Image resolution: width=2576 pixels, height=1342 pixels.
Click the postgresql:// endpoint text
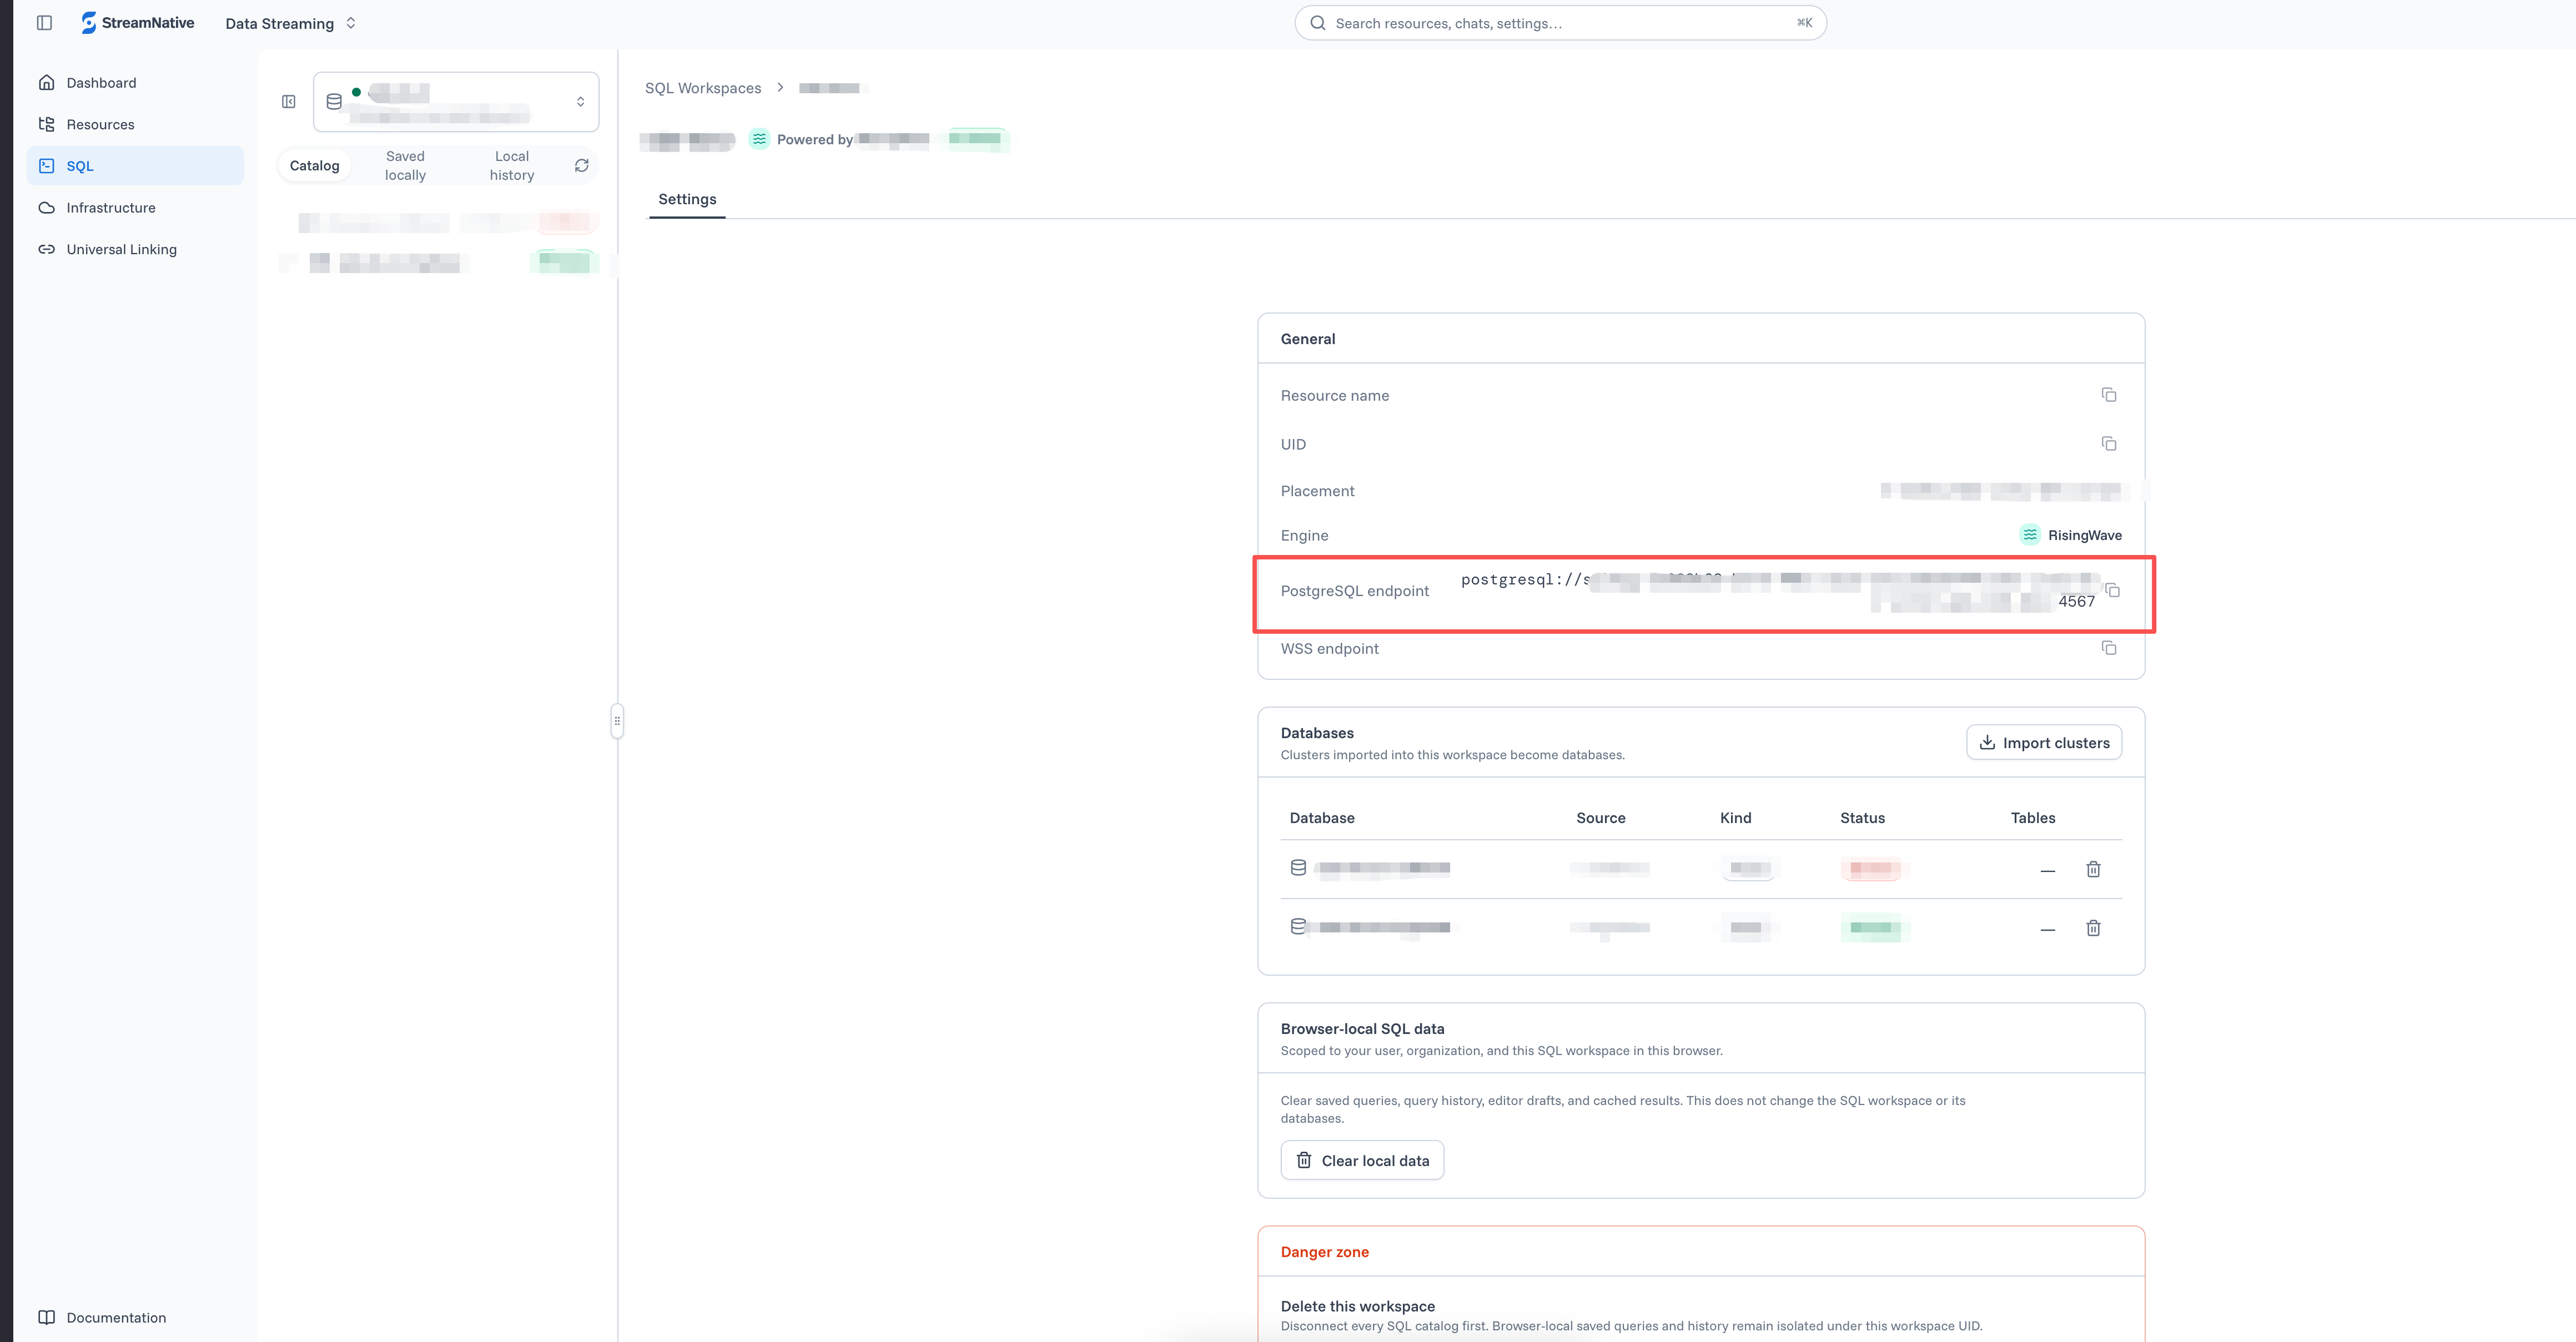coord(1525,580)
